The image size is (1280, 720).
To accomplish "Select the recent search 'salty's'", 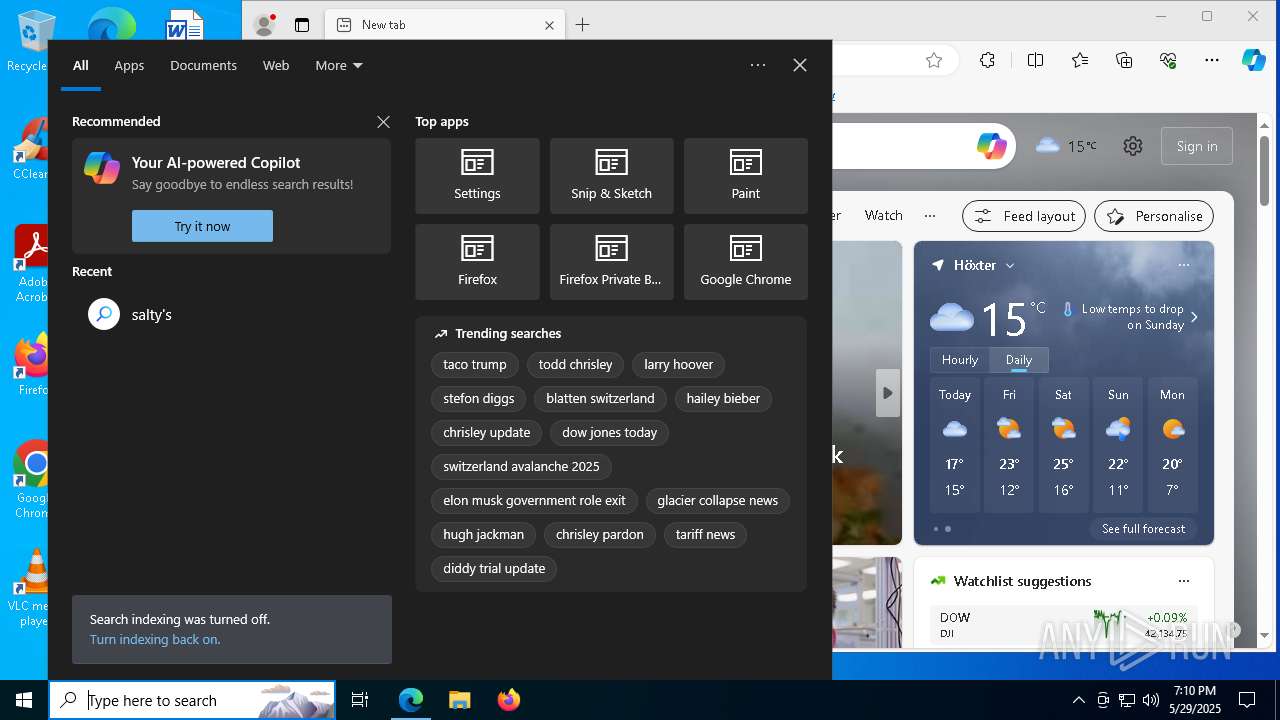I will [x=231, y=314].
